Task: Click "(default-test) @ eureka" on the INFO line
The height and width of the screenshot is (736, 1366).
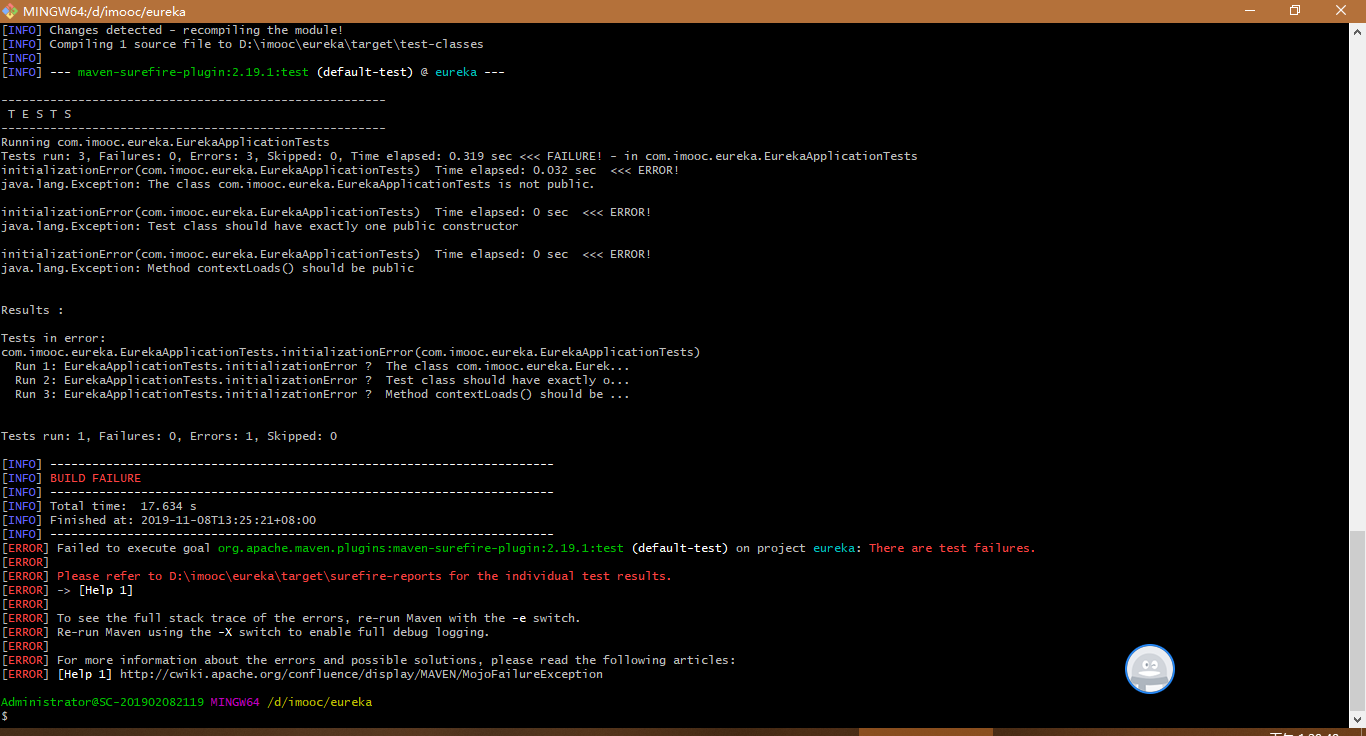Action: click(x=397, y=72)
